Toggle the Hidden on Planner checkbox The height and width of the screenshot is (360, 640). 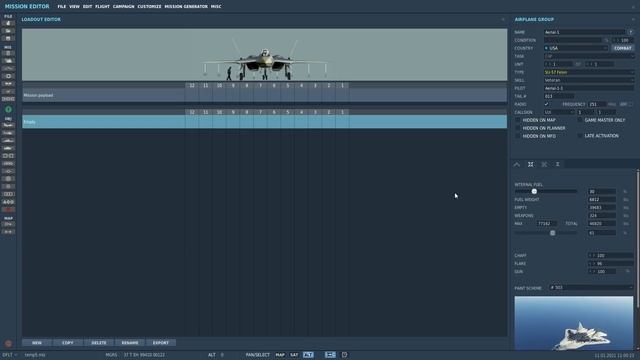tap(518, 128)
